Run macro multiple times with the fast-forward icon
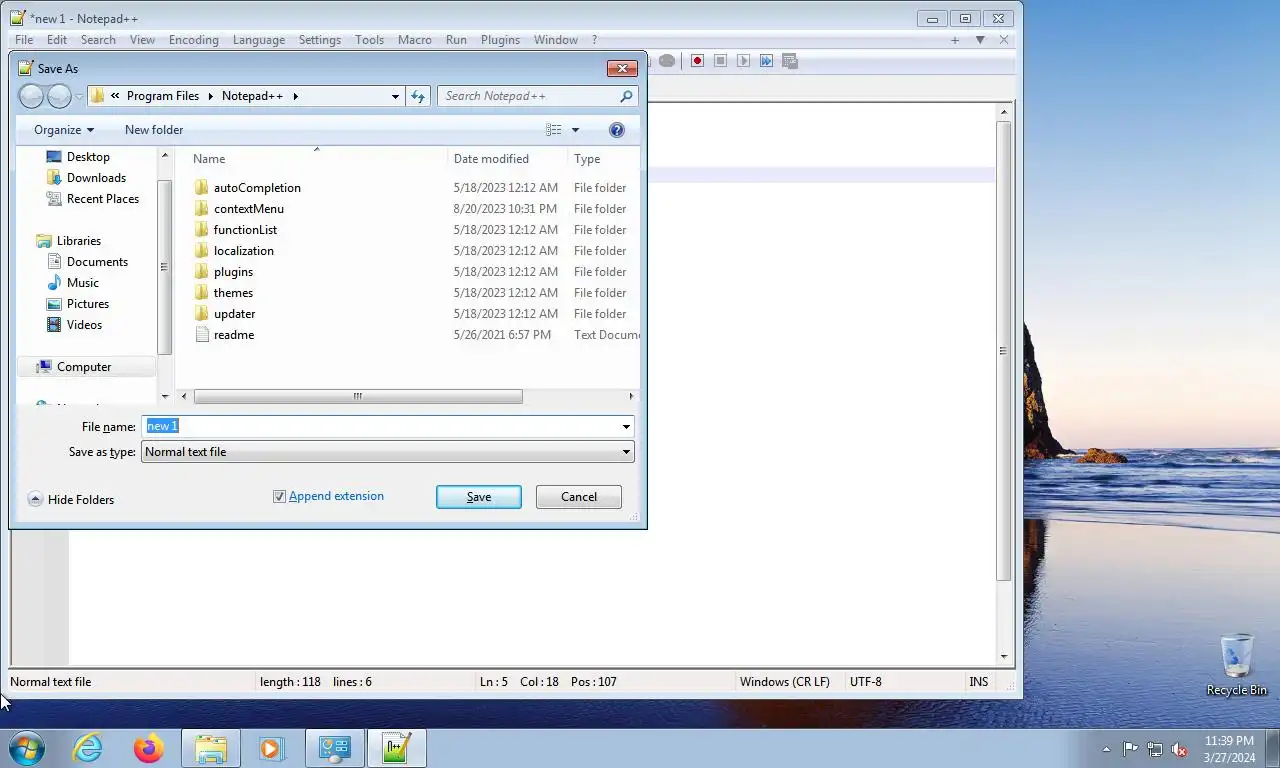 click(766, 61)
